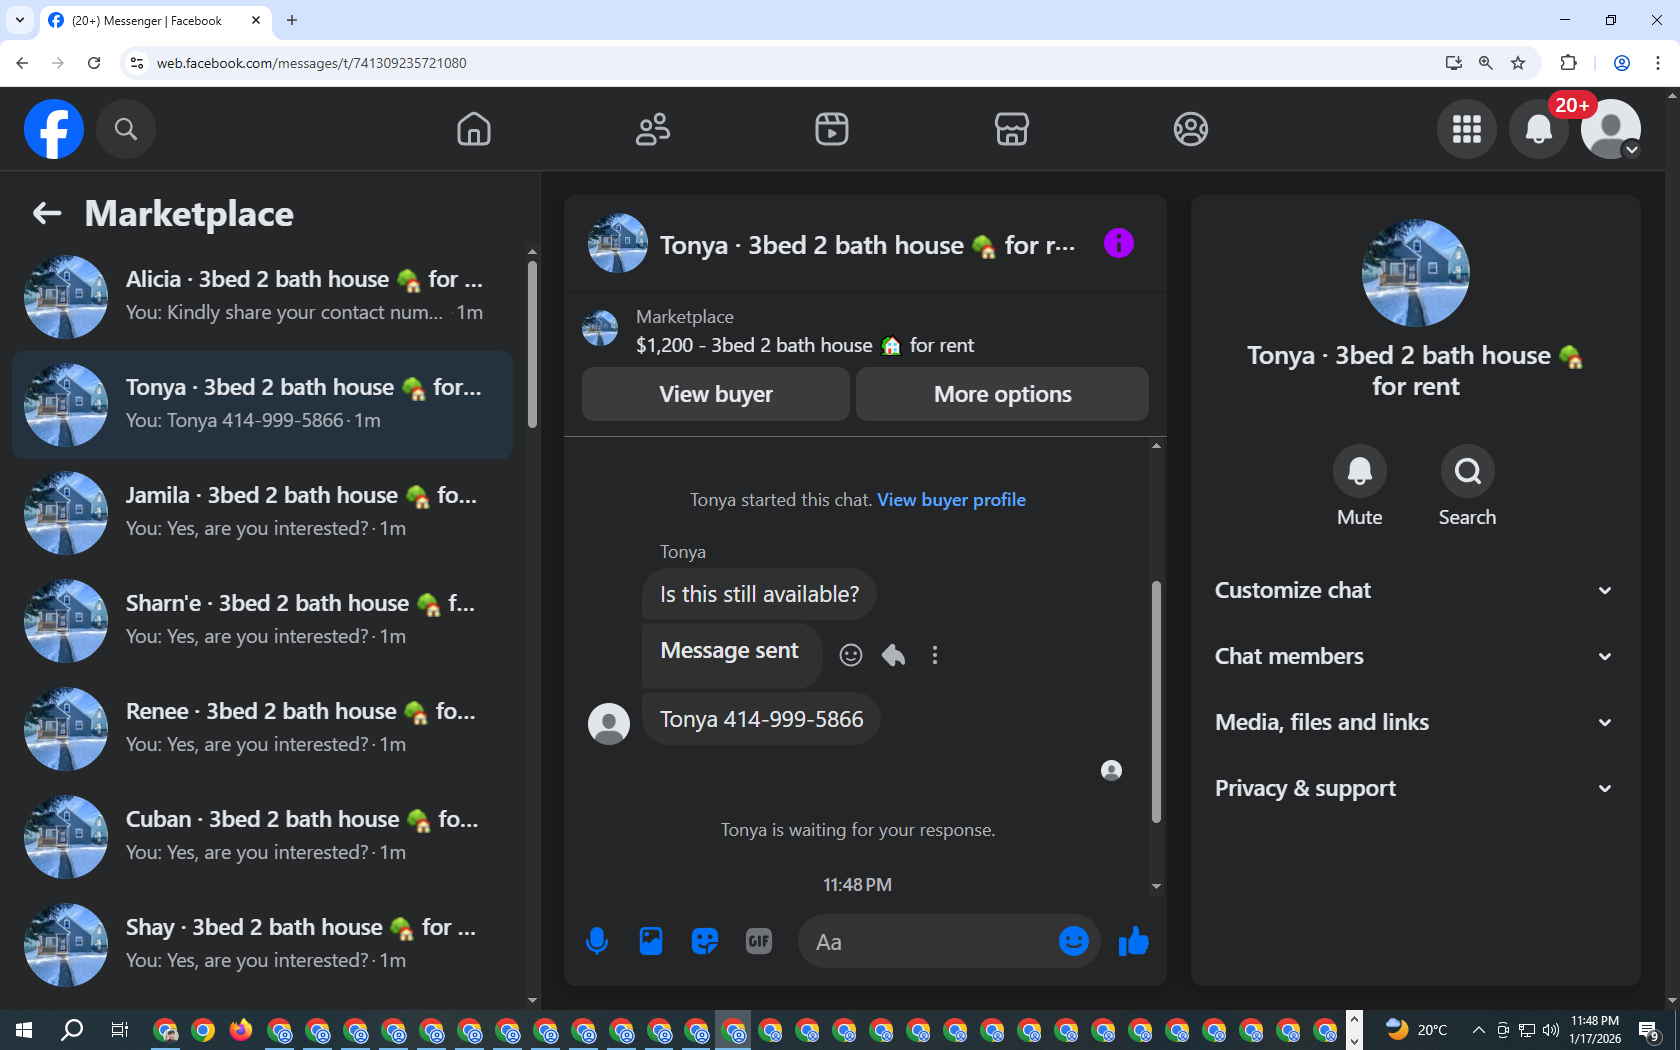Viewport: 1680px width, 1050px height.
Task: Send a thumbs-up like
Action: (x=1134, y=941)
